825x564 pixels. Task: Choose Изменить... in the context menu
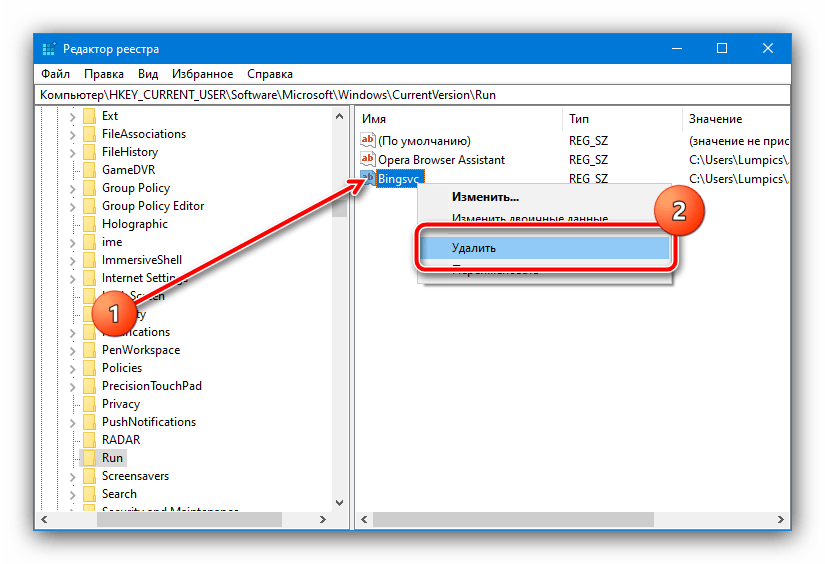pyautogui.click(x=485, y=197)
